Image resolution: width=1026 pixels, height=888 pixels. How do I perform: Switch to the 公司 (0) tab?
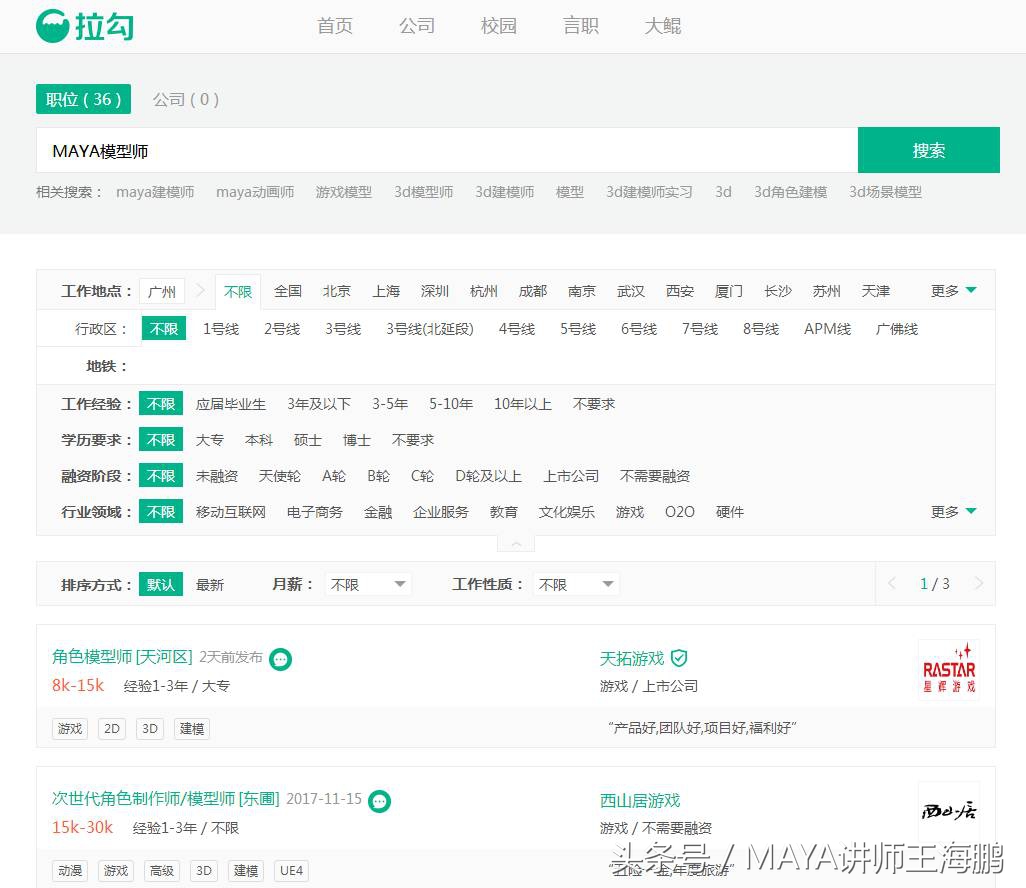[185, 99]
